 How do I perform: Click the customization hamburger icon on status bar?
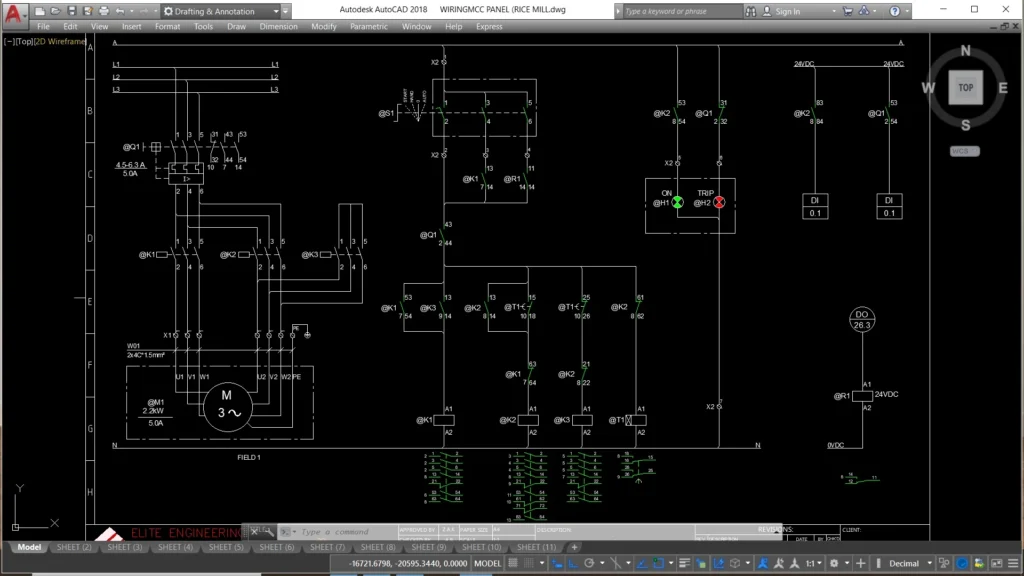[x=1013, y=563]
